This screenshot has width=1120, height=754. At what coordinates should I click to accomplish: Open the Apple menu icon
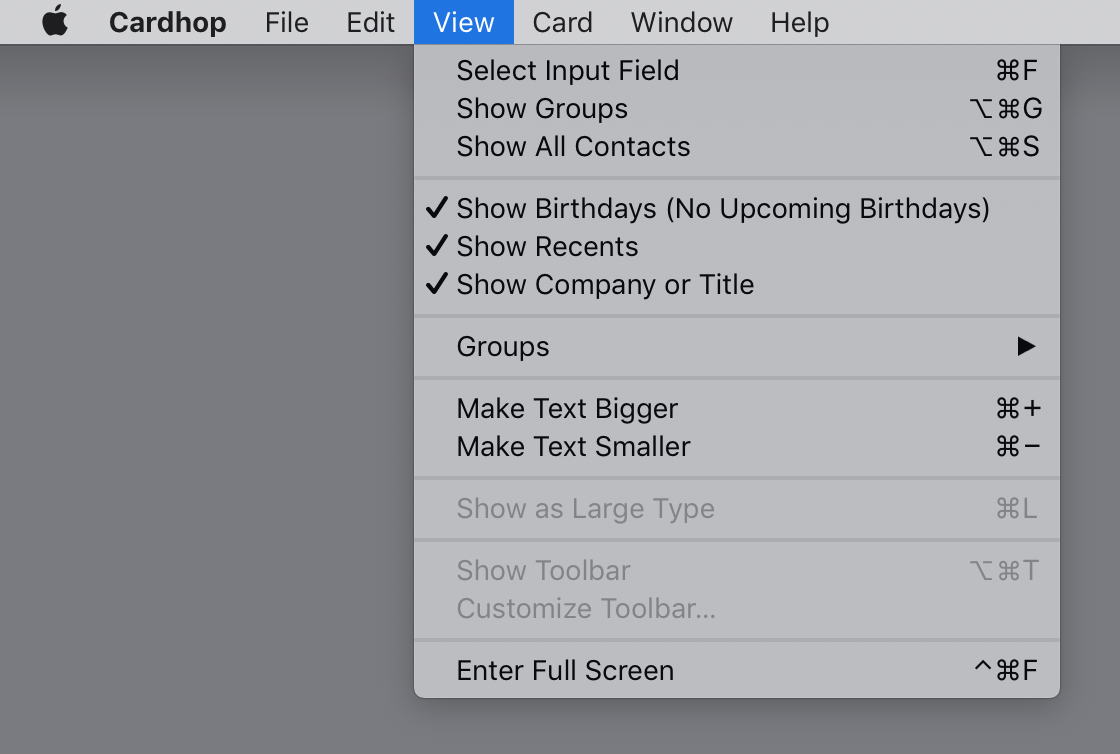point(55,21)
